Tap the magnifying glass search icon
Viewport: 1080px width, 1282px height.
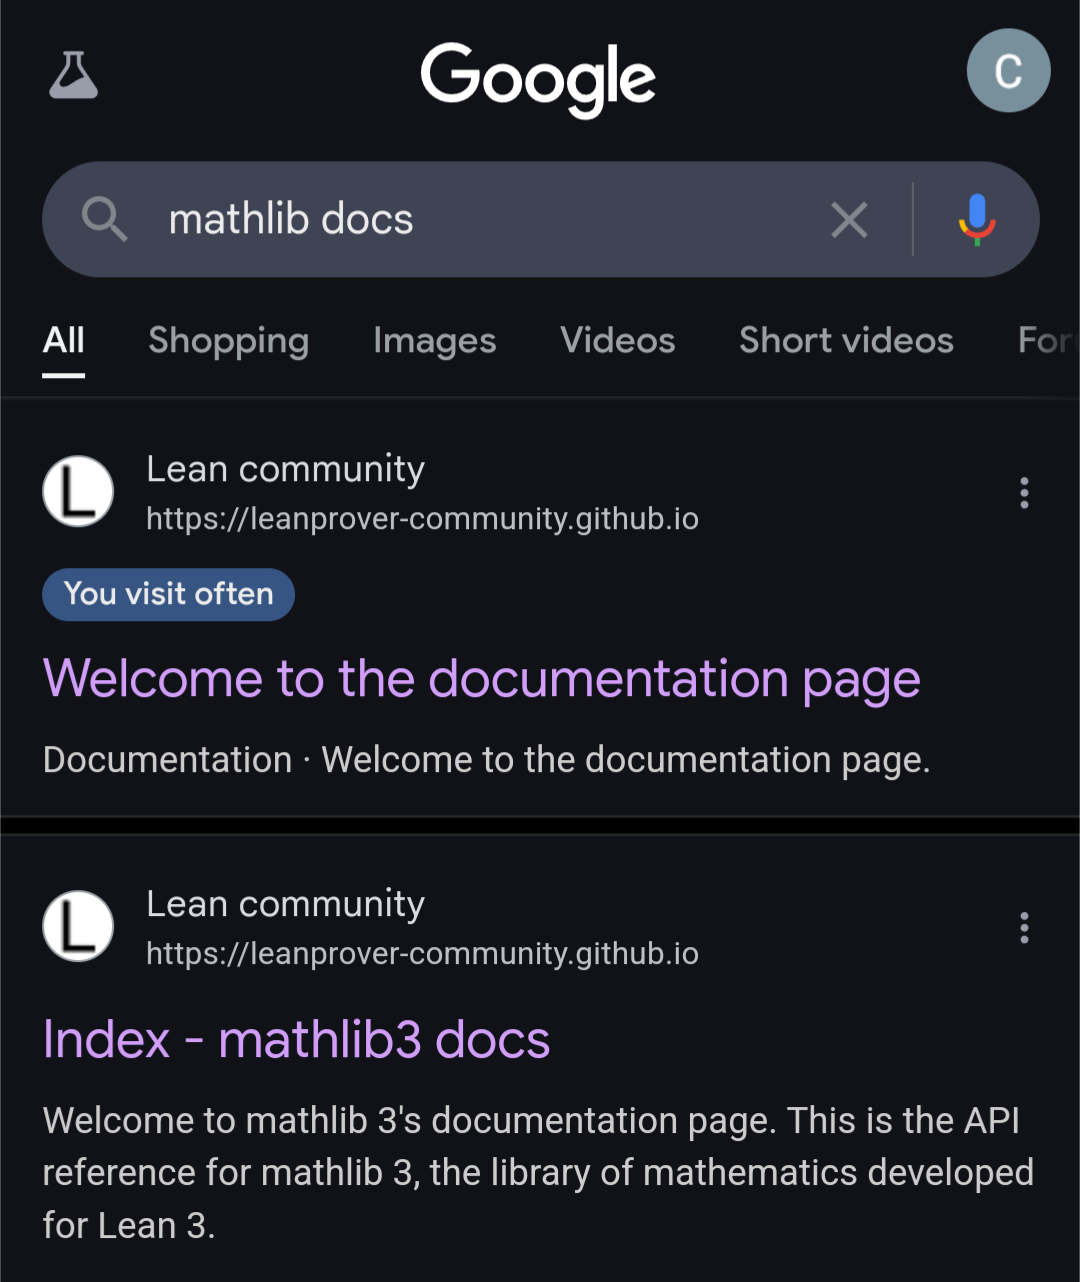point(104,219)
